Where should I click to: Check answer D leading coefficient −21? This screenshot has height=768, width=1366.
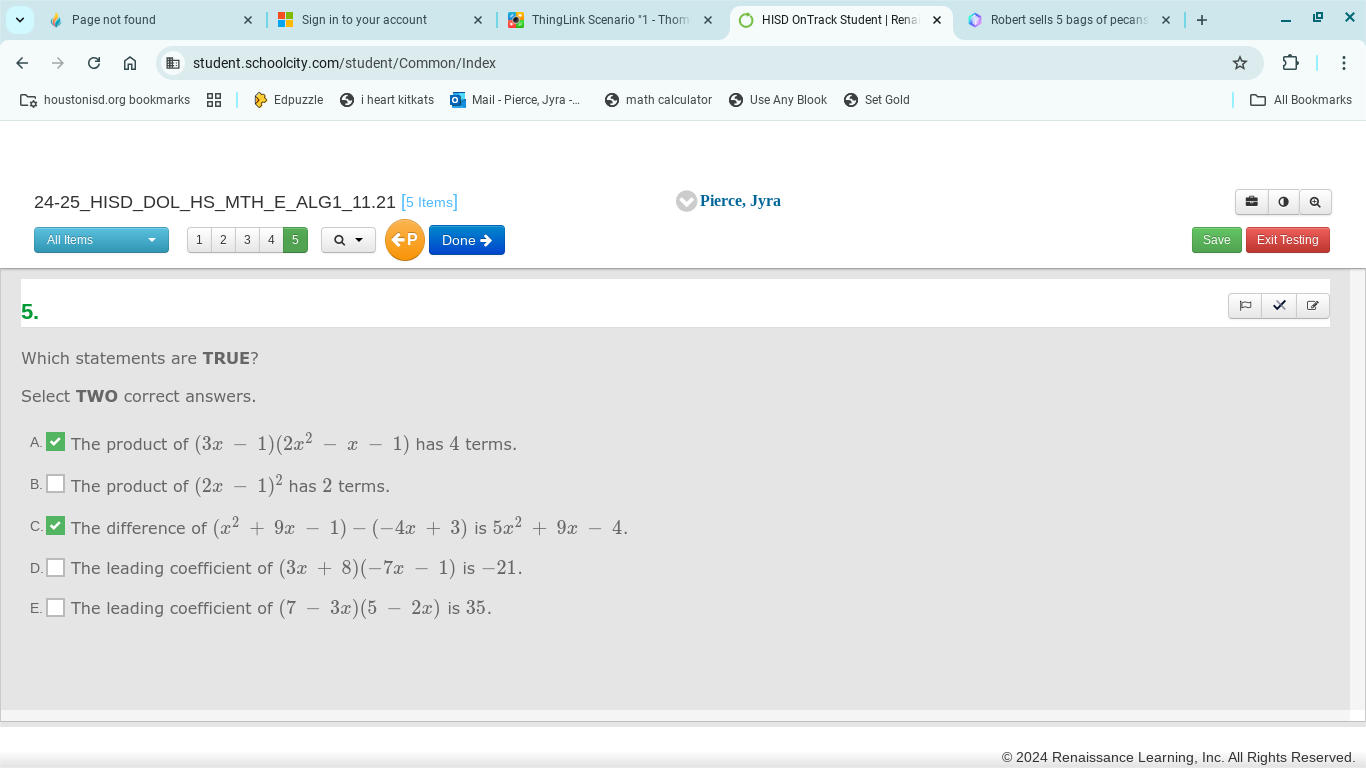[x=56, y=567]
